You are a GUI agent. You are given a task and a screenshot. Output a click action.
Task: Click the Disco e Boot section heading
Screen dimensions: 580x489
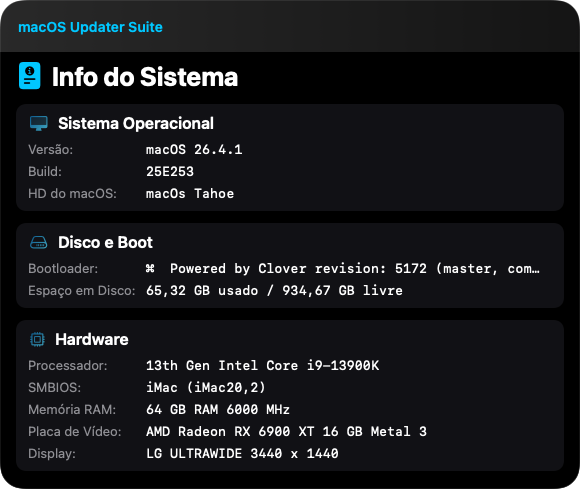click(x=105, y=243)
